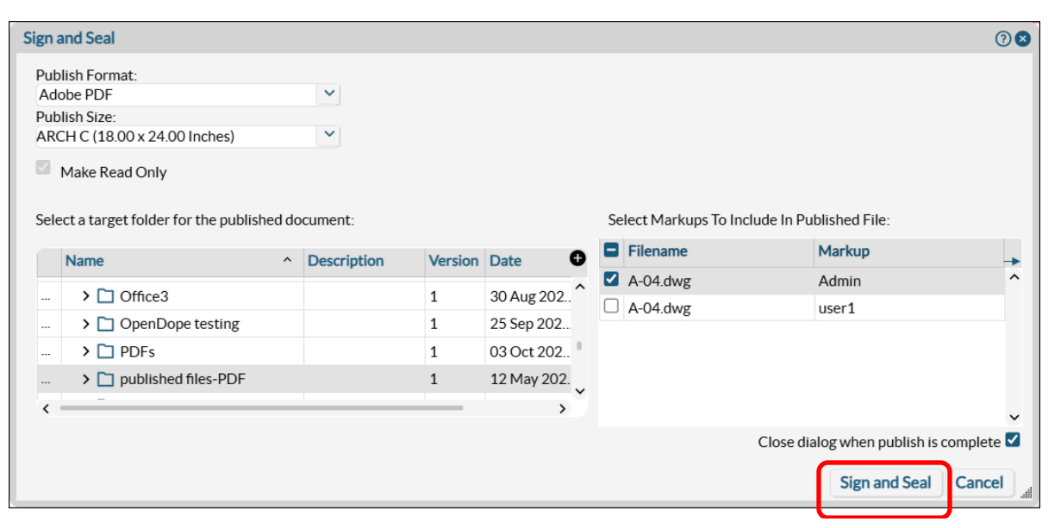1053x528 pixels.
Task: Select the published files-PDF folder name
Action: [x=183, y=379]
